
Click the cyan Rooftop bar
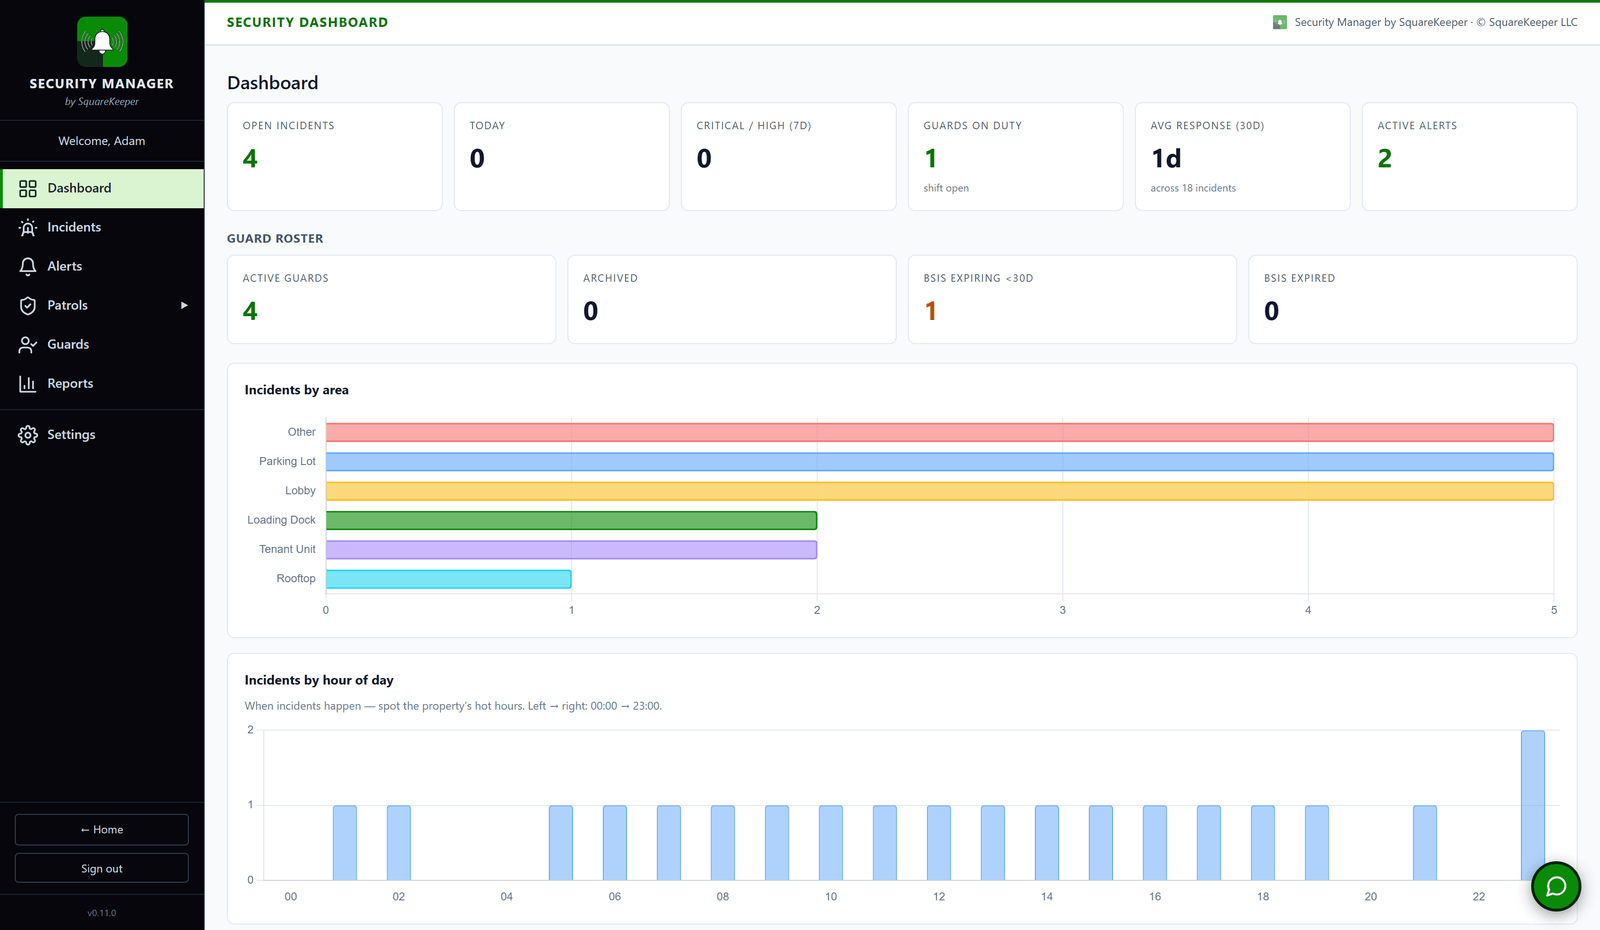pyautogui.click(x=448, y=579)
